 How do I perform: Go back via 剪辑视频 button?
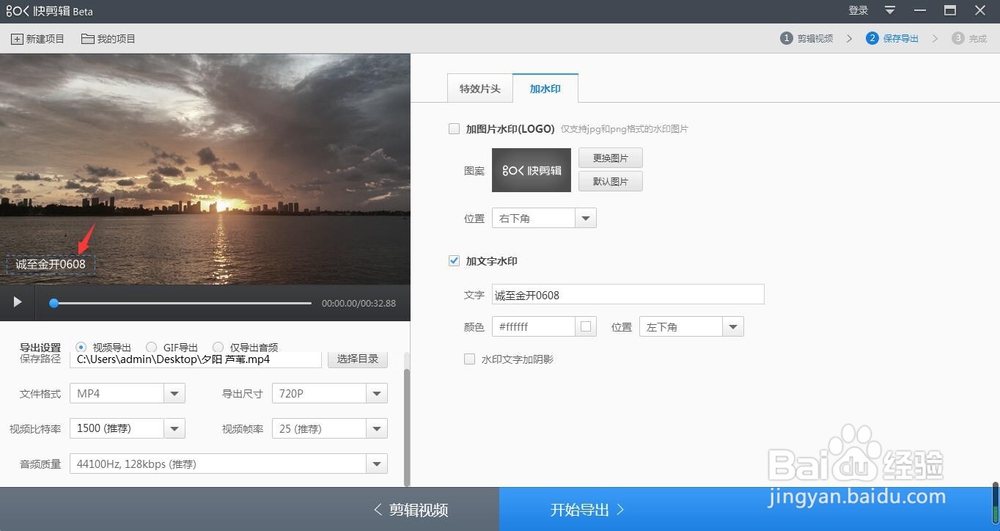coord(411,509)
